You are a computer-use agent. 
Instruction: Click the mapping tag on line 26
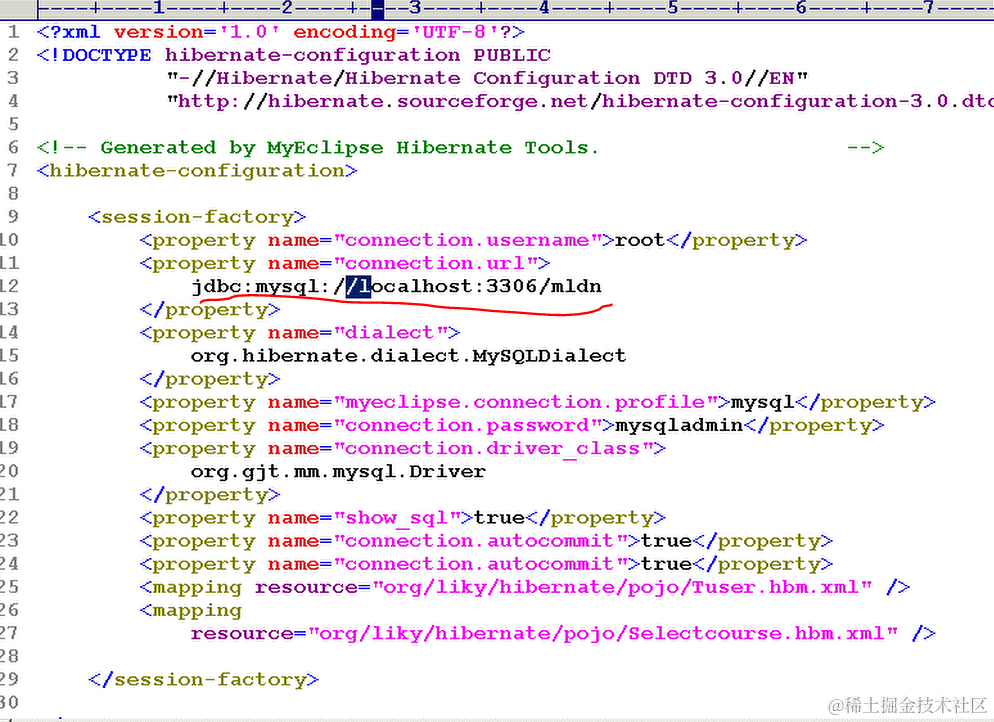pyautogui.click(x=191, y=610)
